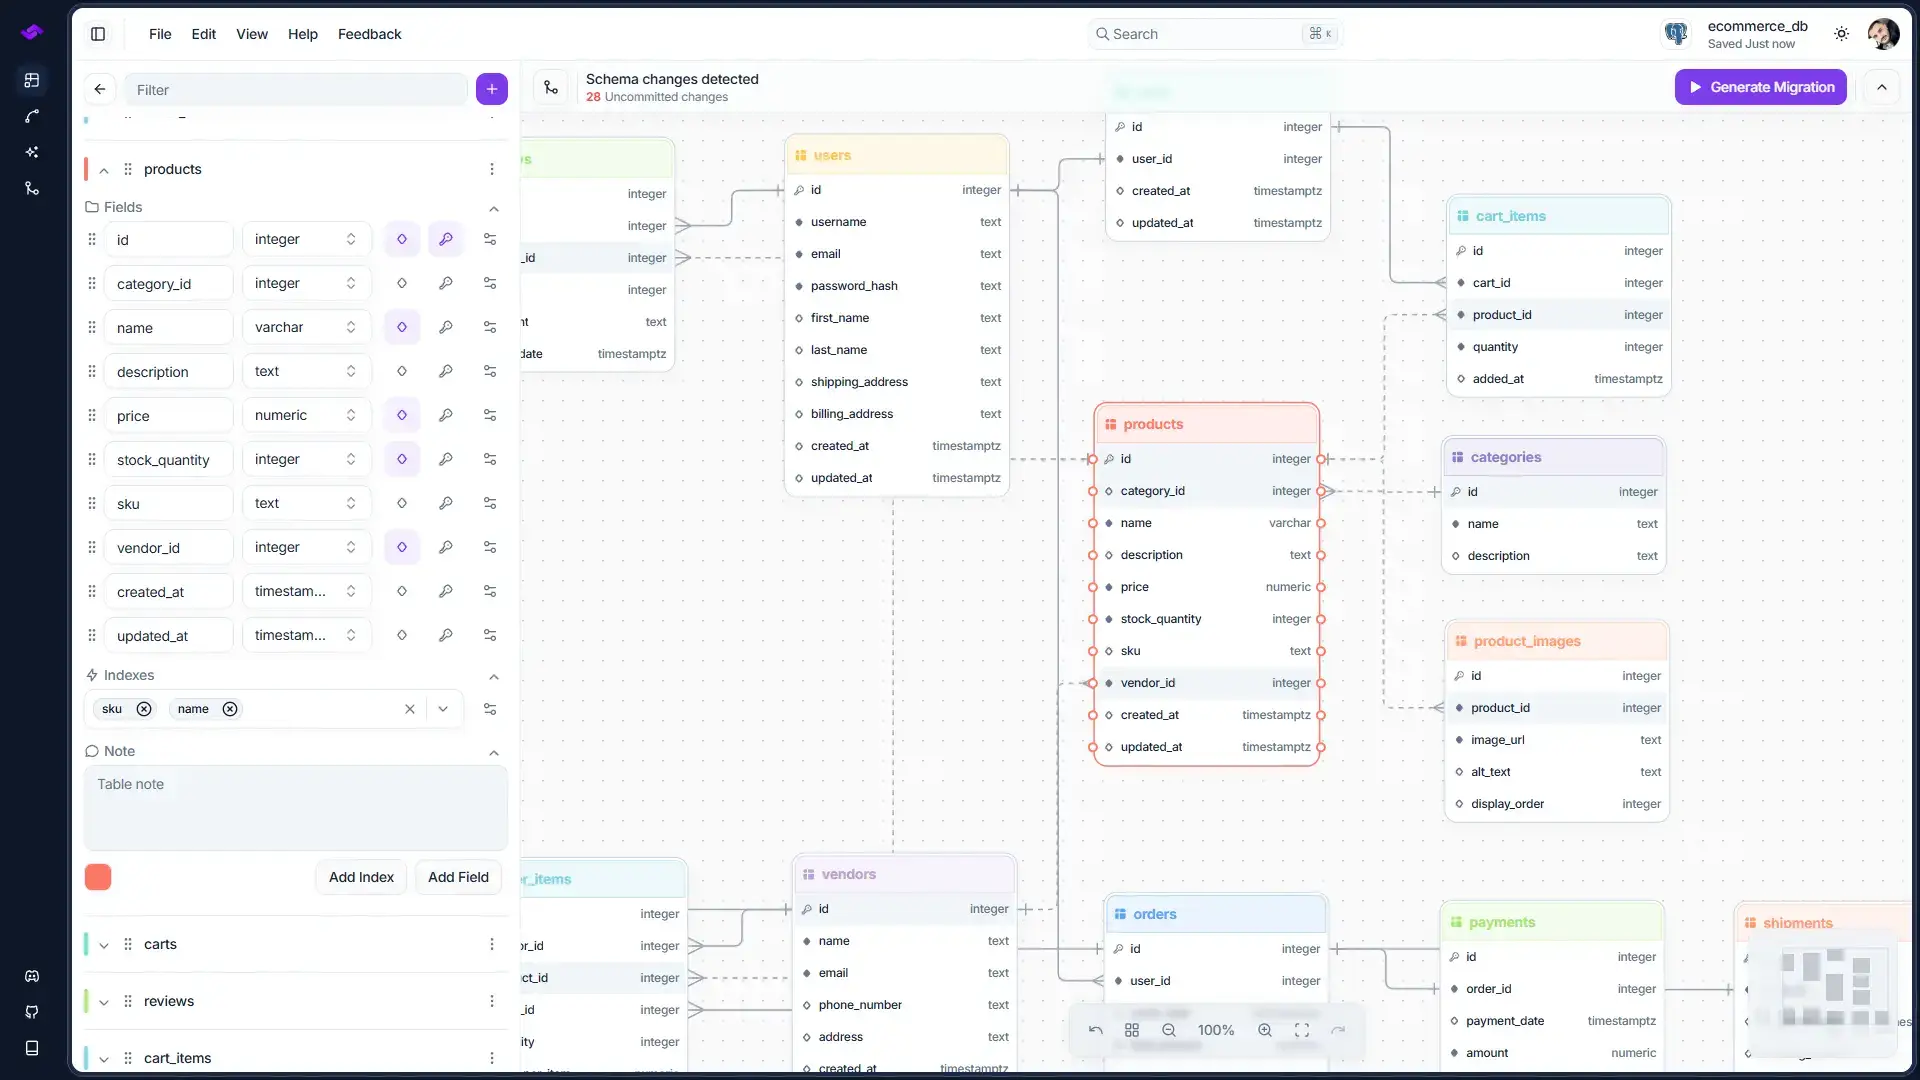Collapse the Indexes section
1920x1080 pixels.
coord(494,677)
